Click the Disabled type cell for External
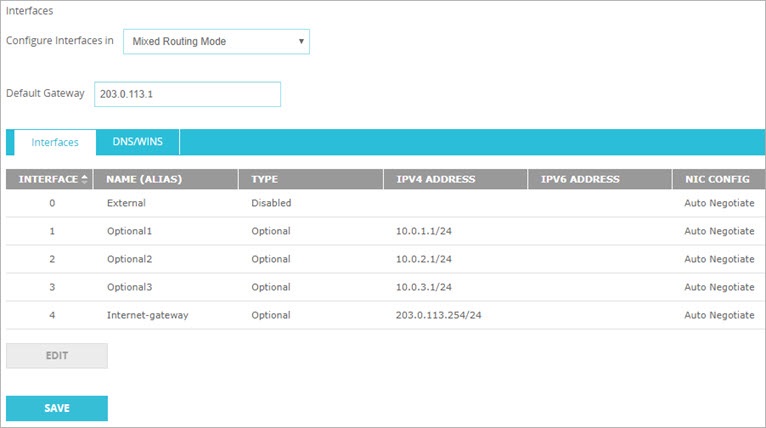The height and width of the screenshot is (428, 766). click(271, 203)
